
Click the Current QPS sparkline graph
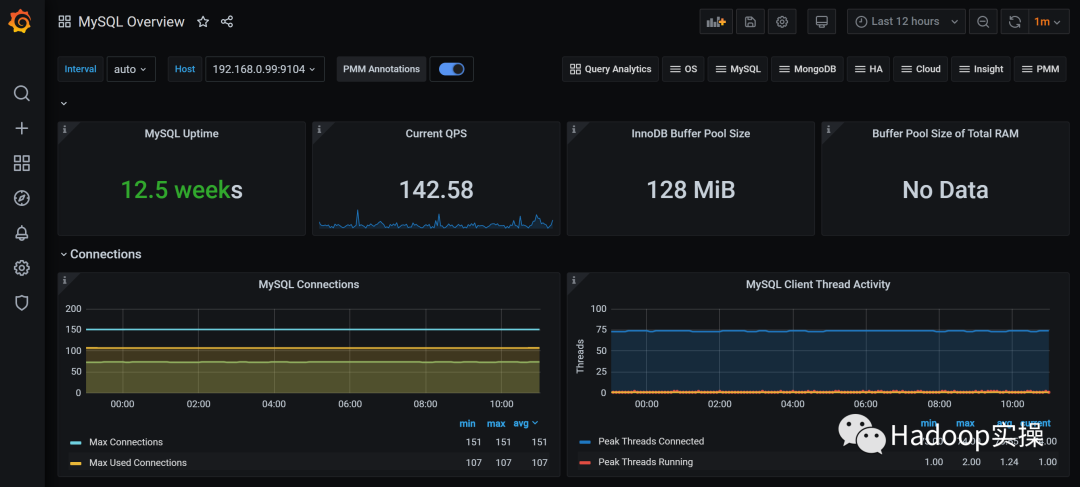[436, 220]
